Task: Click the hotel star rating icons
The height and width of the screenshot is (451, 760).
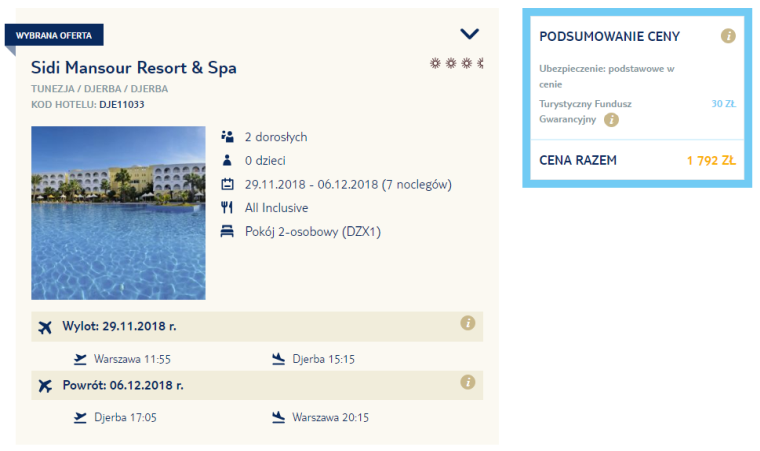Action: point(456,64)
